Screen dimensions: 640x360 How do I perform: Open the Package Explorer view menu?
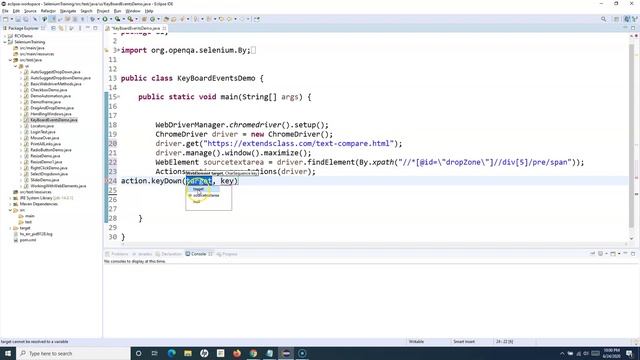tap(80, 28)
